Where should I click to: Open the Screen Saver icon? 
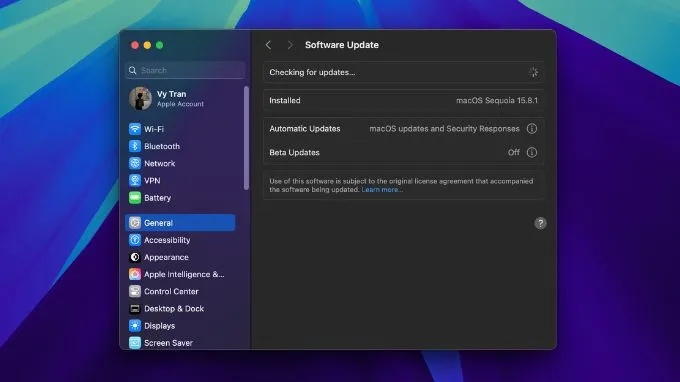pos(135,343)
